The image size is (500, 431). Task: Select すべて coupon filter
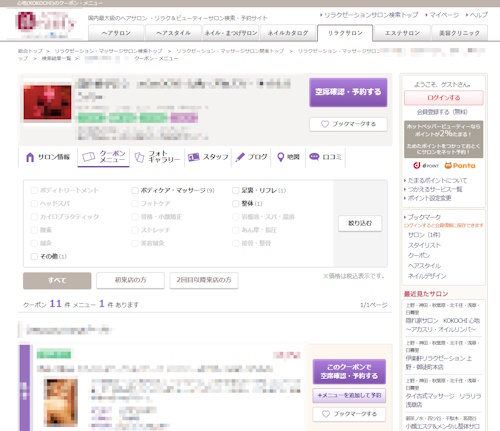pyautogui.click(x=57, y=280)
